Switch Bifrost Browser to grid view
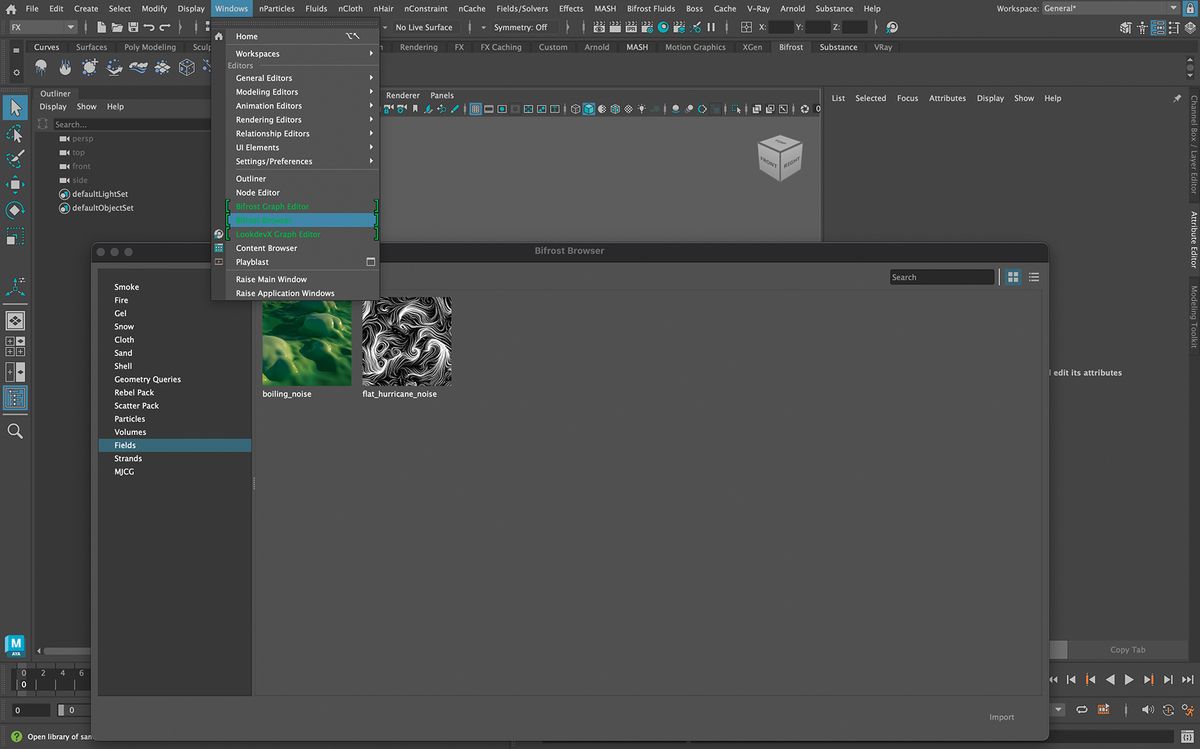Viewport: 1200px width, 749px height. 1013,277
